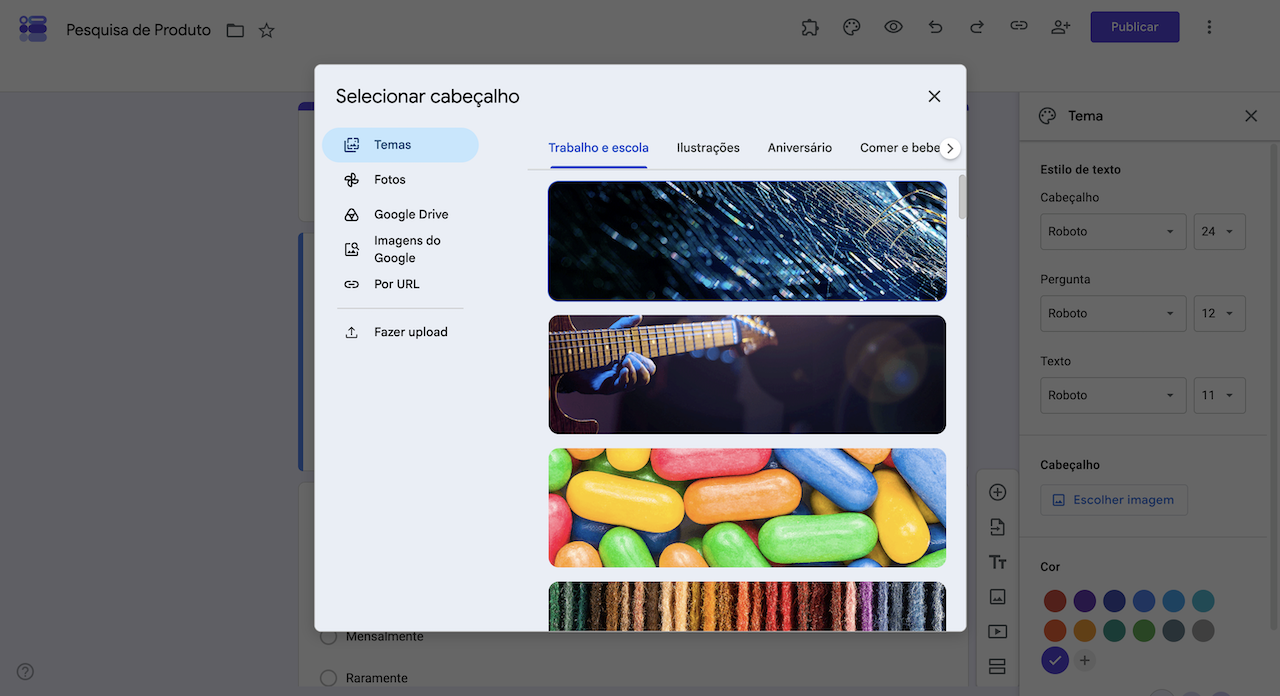Move form to folder icon
This screenshot has height=696, width=1280.
(235, 30)
